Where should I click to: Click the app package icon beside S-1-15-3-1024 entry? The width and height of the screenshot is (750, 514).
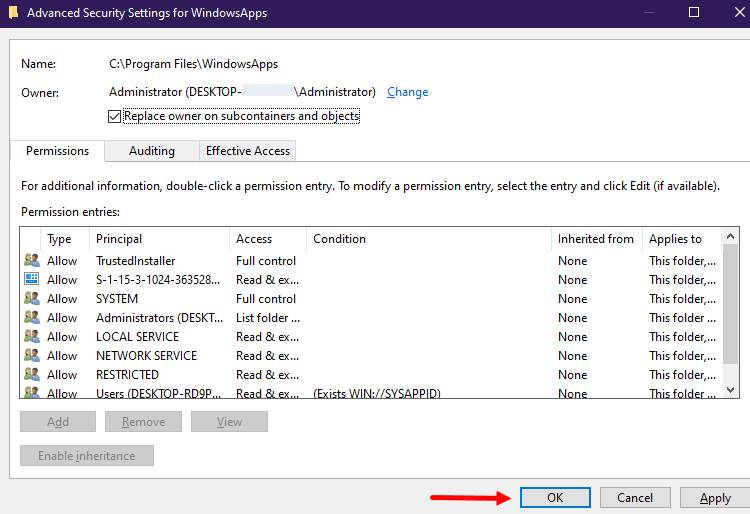31,280
